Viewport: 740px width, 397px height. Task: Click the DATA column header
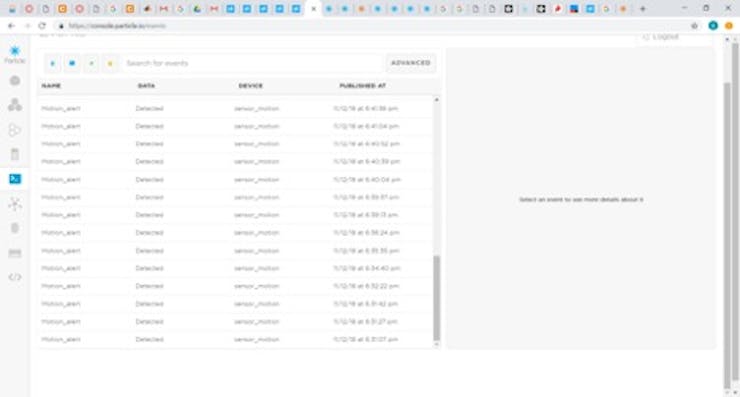(x=146, y=86)
